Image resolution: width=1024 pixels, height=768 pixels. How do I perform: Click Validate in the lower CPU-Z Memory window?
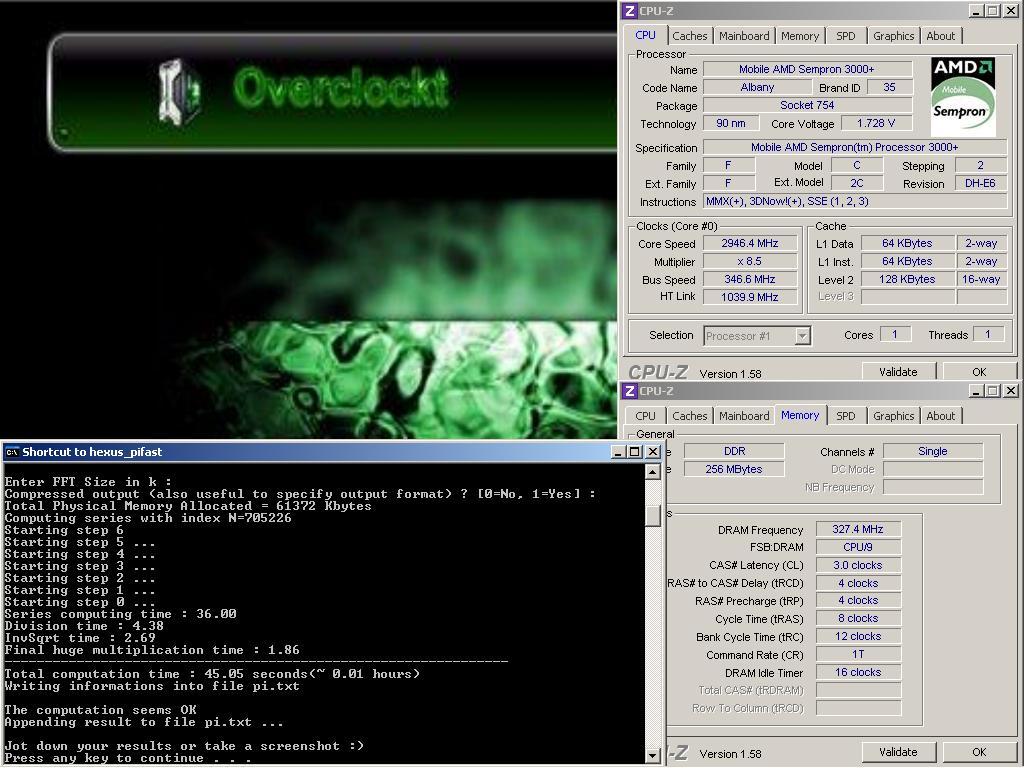point(898,752)
